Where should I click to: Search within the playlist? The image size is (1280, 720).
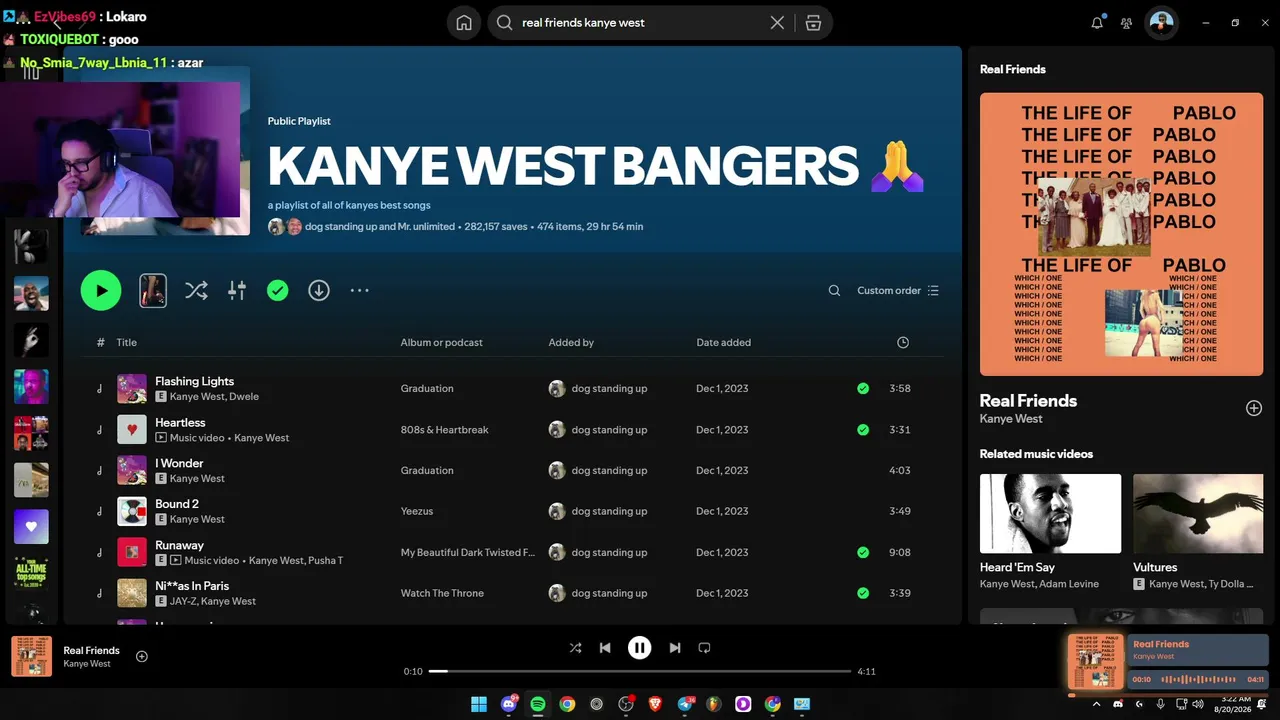pos(834,291)
